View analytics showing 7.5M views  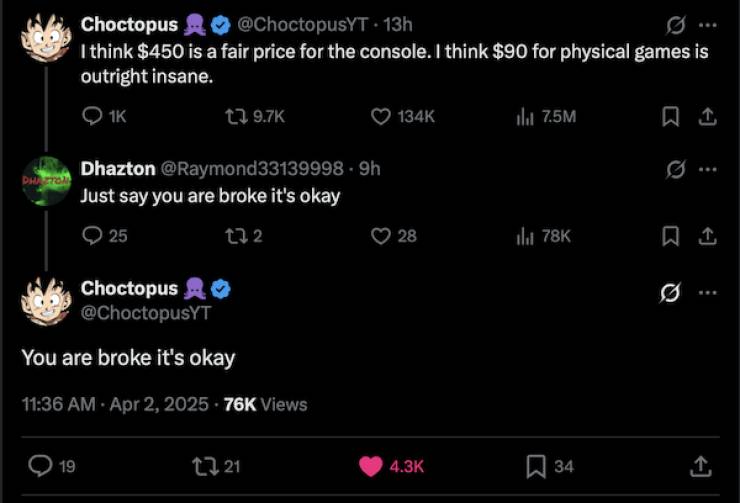[523, 117]
